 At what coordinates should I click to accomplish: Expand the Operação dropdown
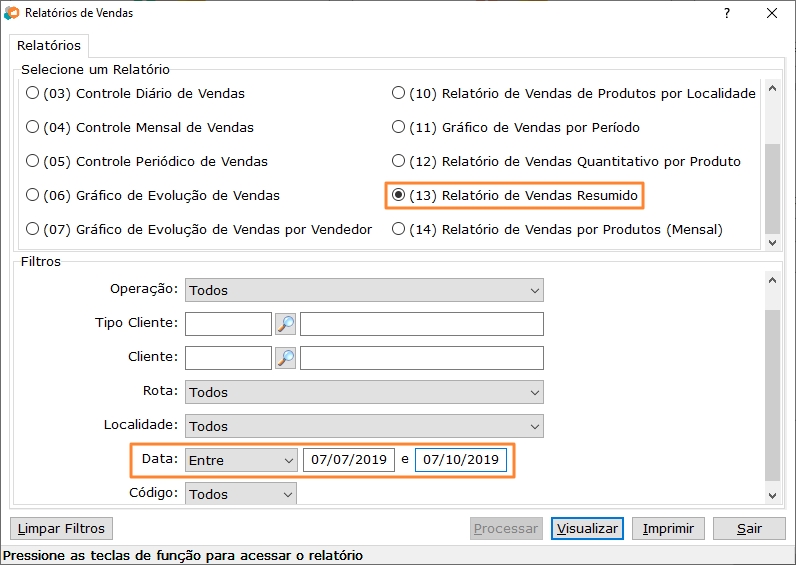tap(364, 290)
